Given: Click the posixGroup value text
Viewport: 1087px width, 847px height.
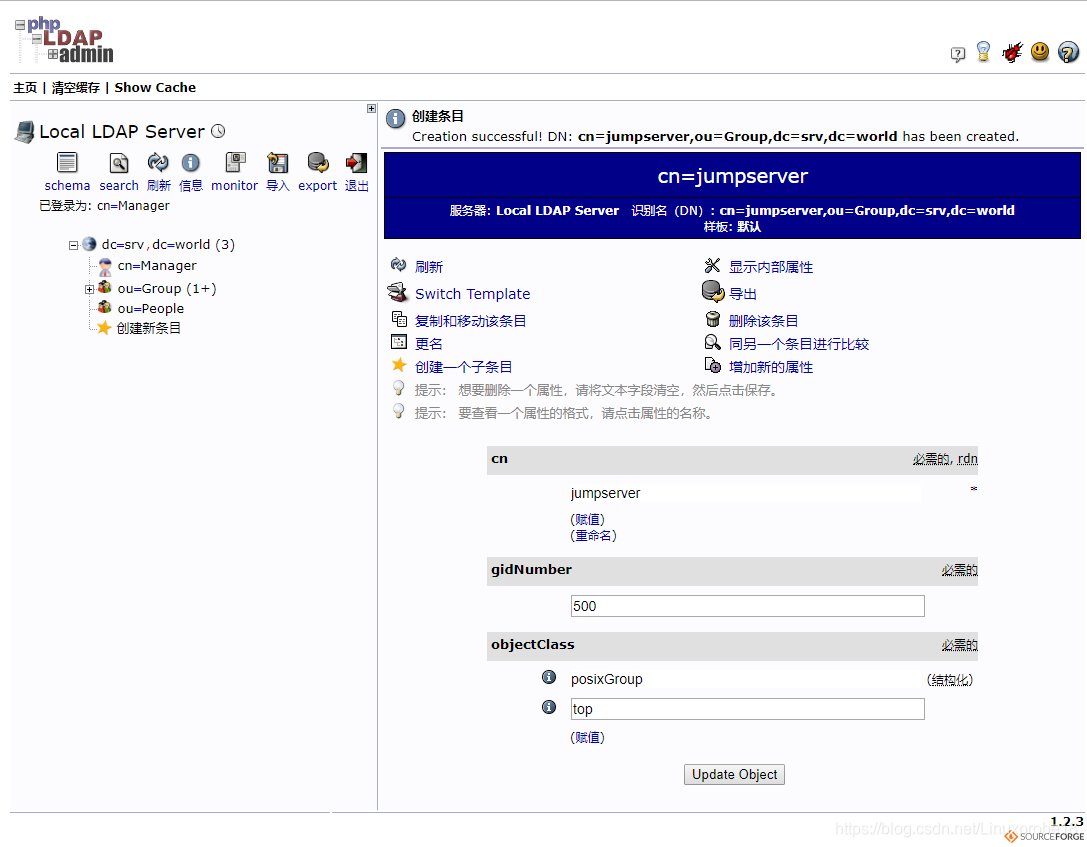Looking at the screenshot, I should (x=607, y=679).
